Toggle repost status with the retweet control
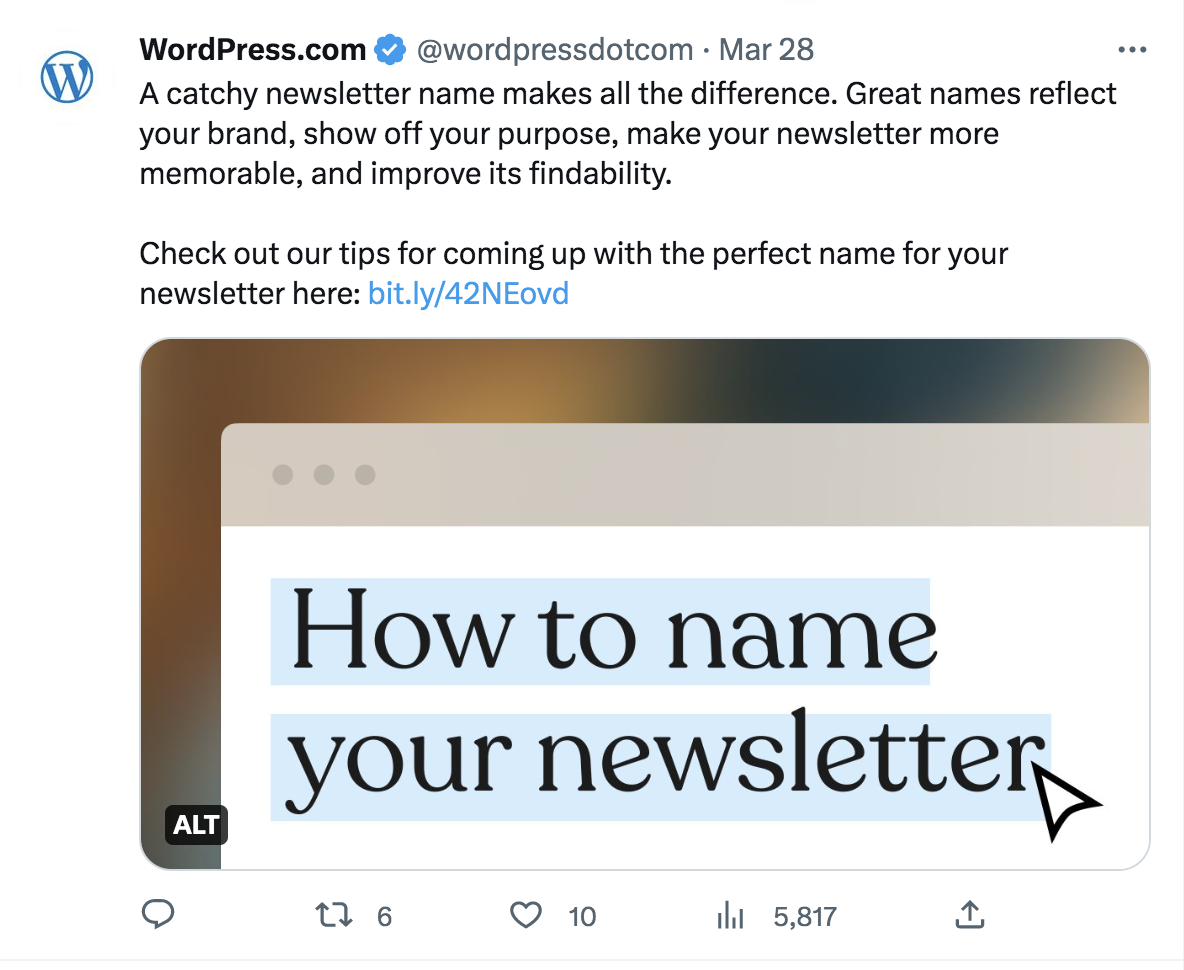Image resolution: width=1184 pixels, height=970 pixels. pos(333,915)
